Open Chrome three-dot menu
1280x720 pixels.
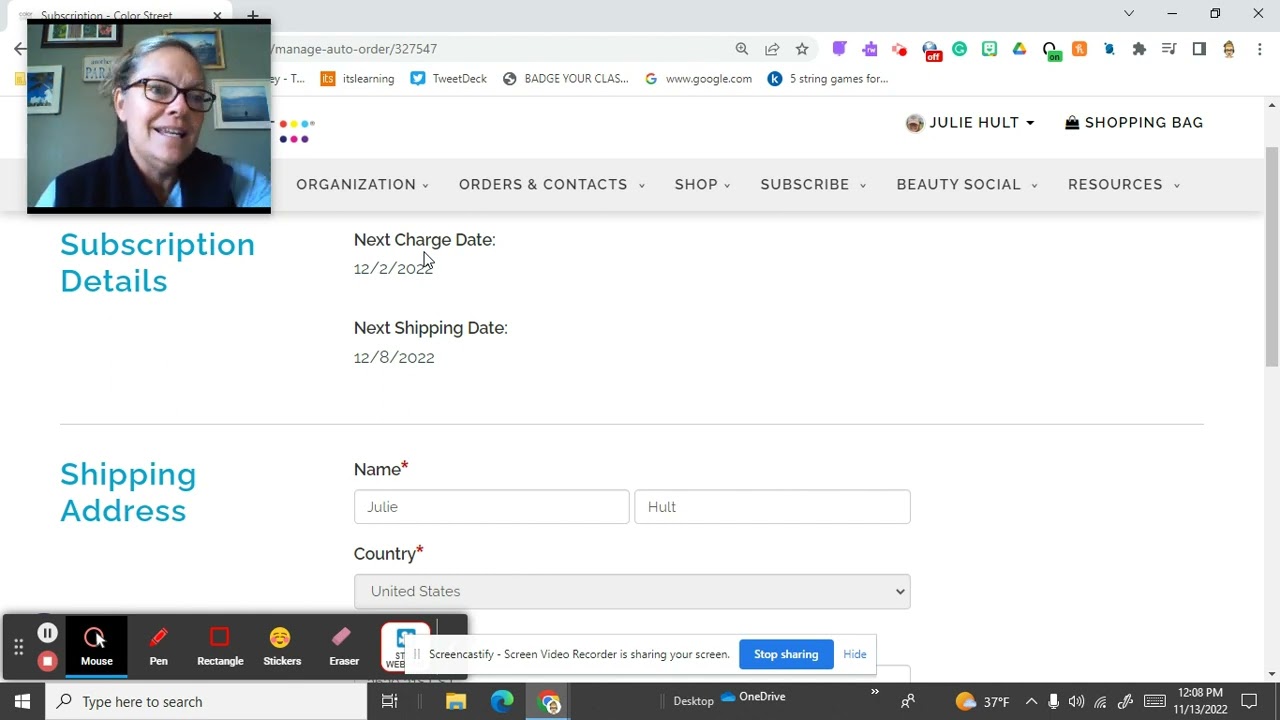(1258, 49)
